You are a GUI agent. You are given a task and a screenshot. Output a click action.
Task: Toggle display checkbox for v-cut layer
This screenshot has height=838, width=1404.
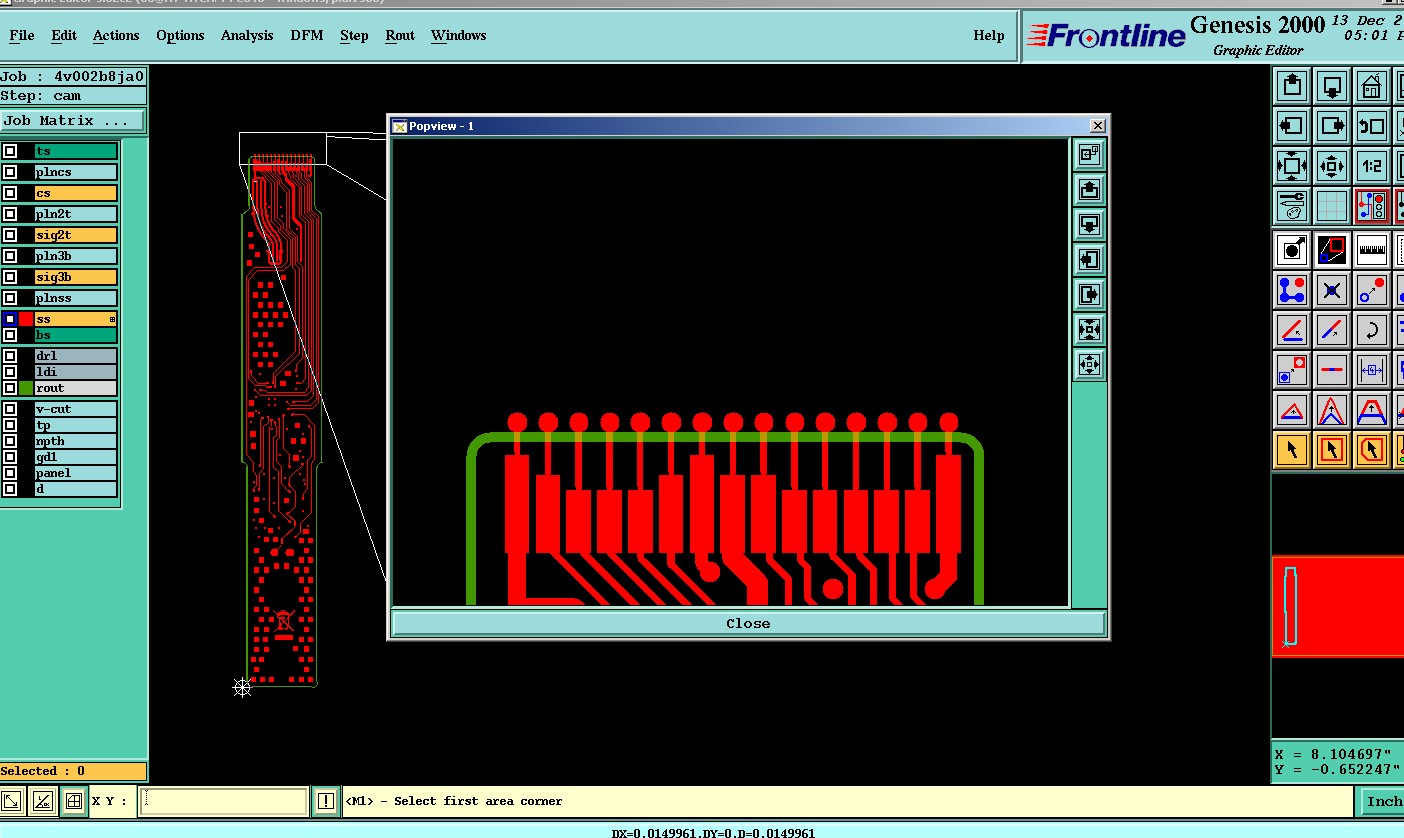click(10, 409)
